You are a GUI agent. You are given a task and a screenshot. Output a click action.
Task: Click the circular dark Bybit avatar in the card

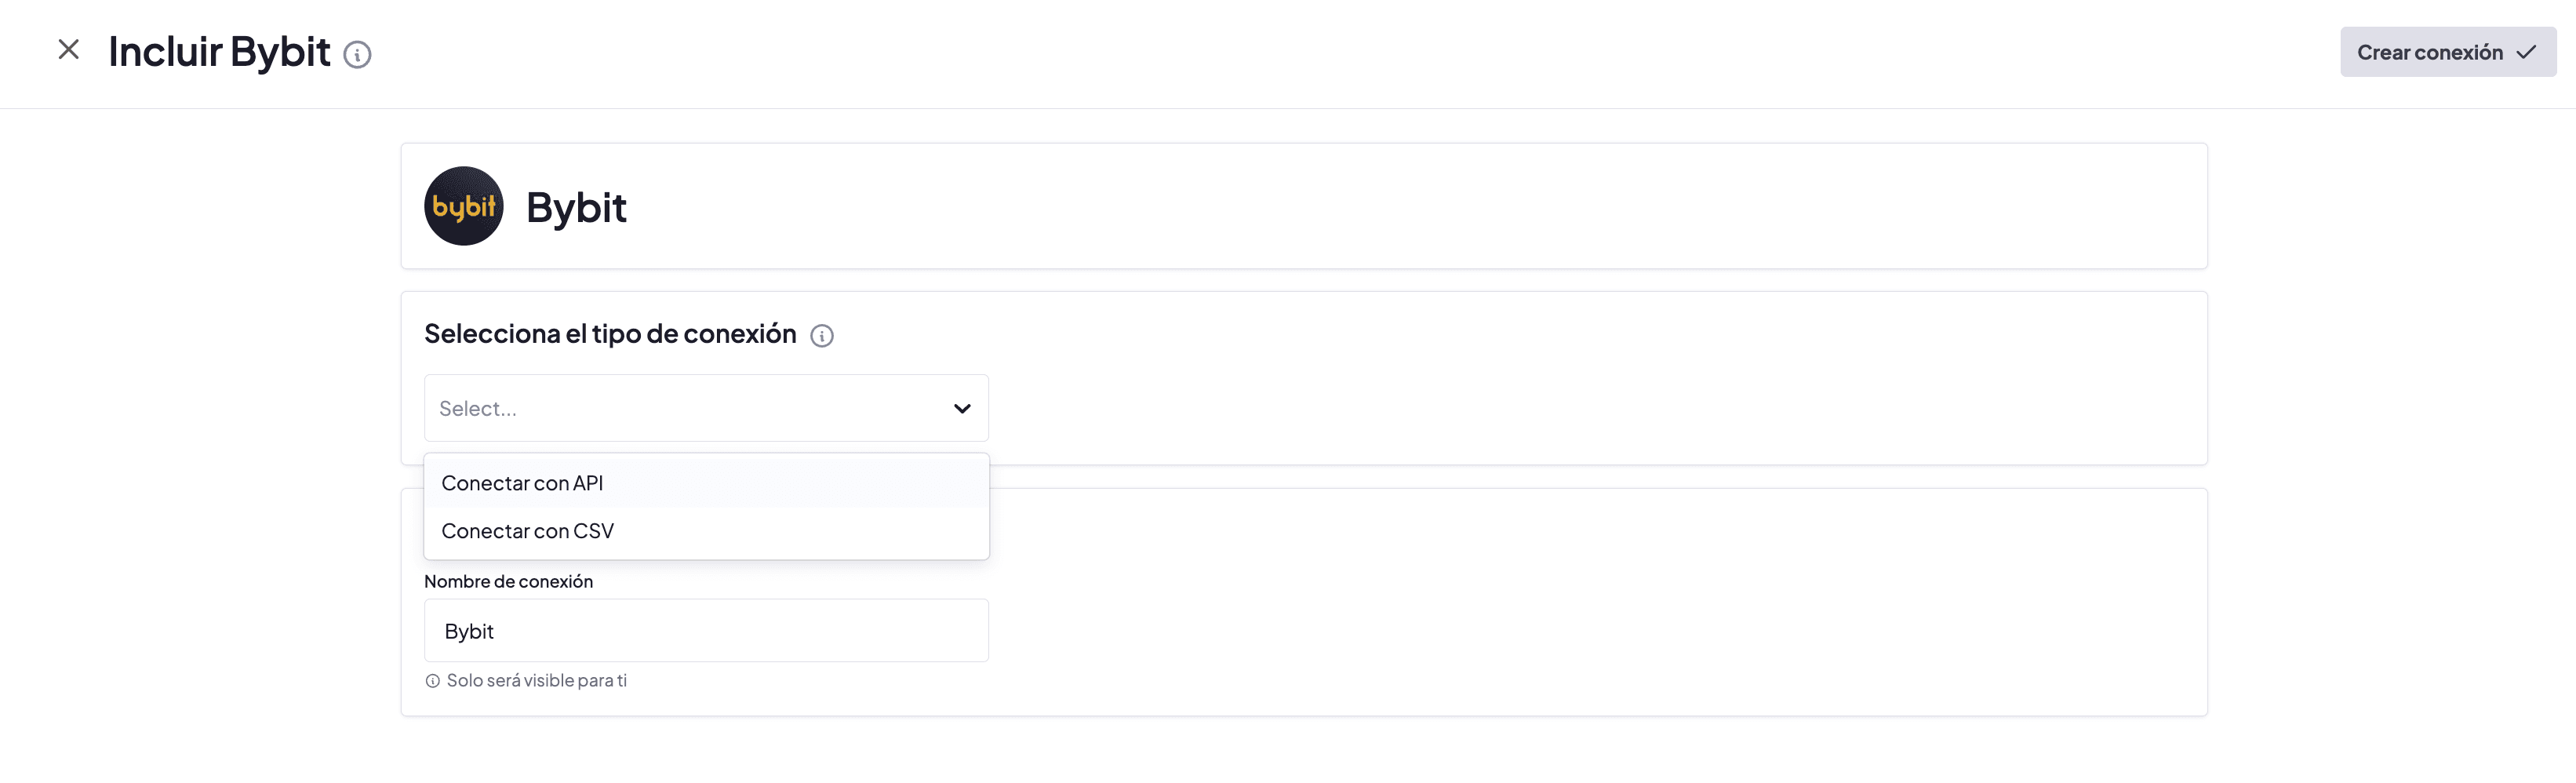463,206
